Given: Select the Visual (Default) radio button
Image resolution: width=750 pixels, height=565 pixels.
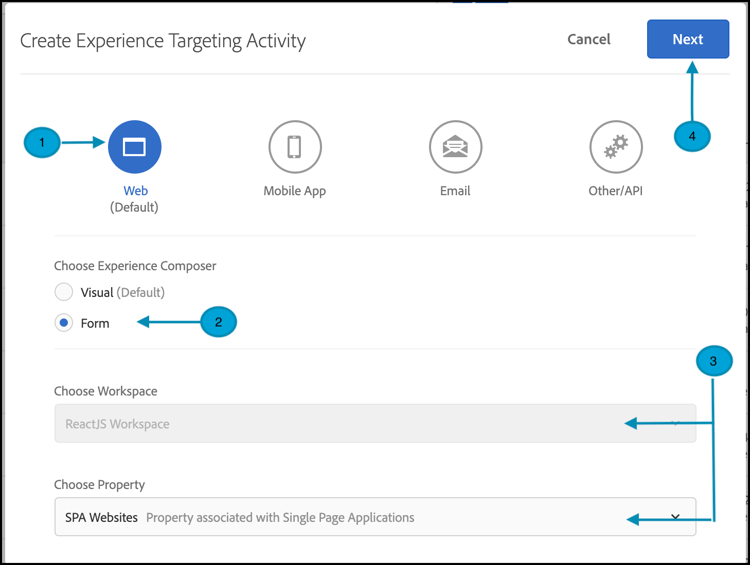Looking at the screenshot, I should [64, 292].
